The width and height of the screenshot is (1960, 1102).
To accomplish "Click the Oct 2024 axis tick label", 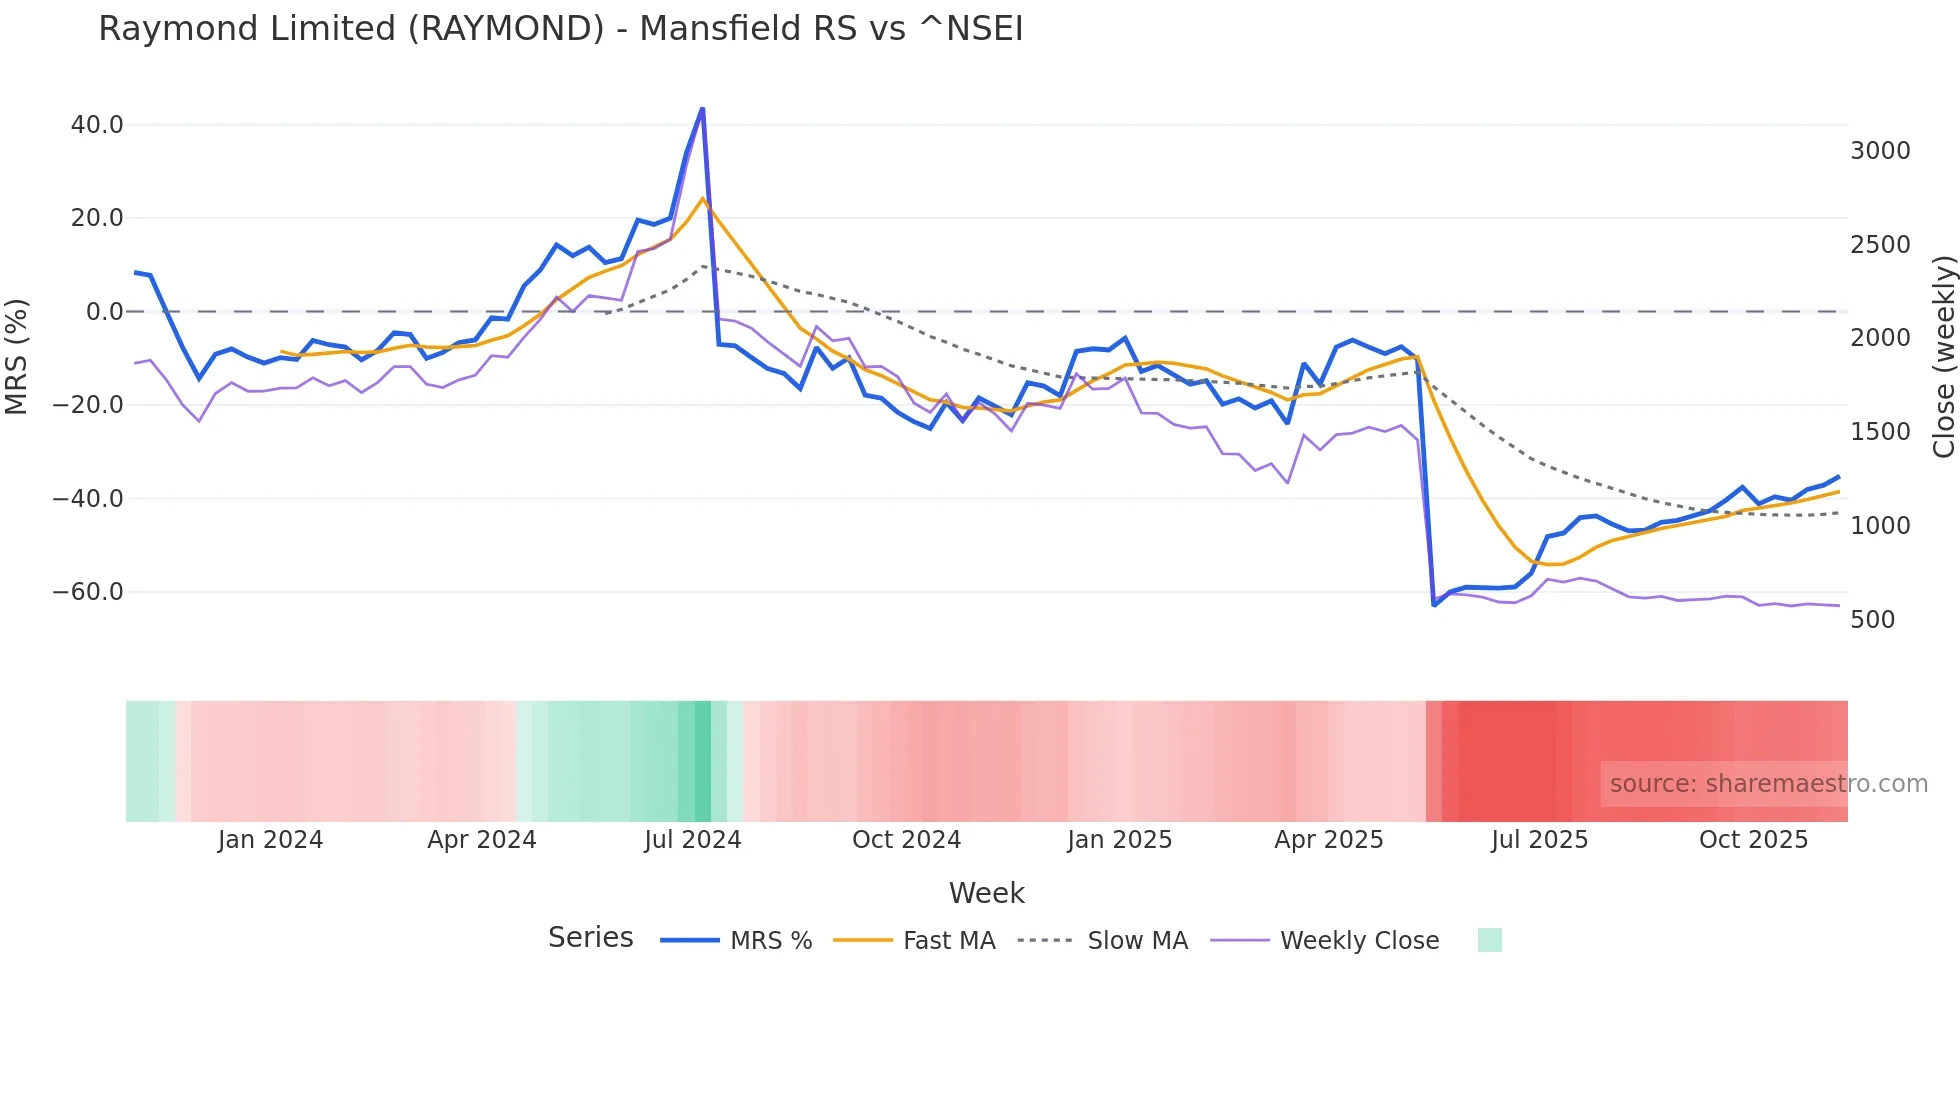I will click(906, 840).
